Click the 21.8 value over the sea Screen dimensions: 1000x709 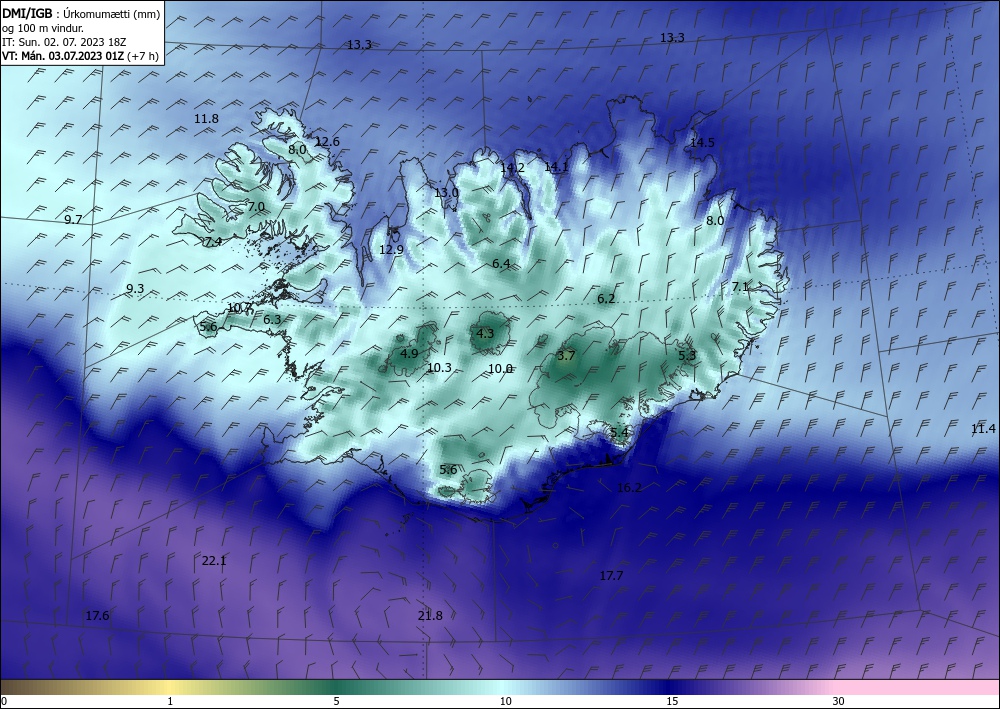point(430,616)
